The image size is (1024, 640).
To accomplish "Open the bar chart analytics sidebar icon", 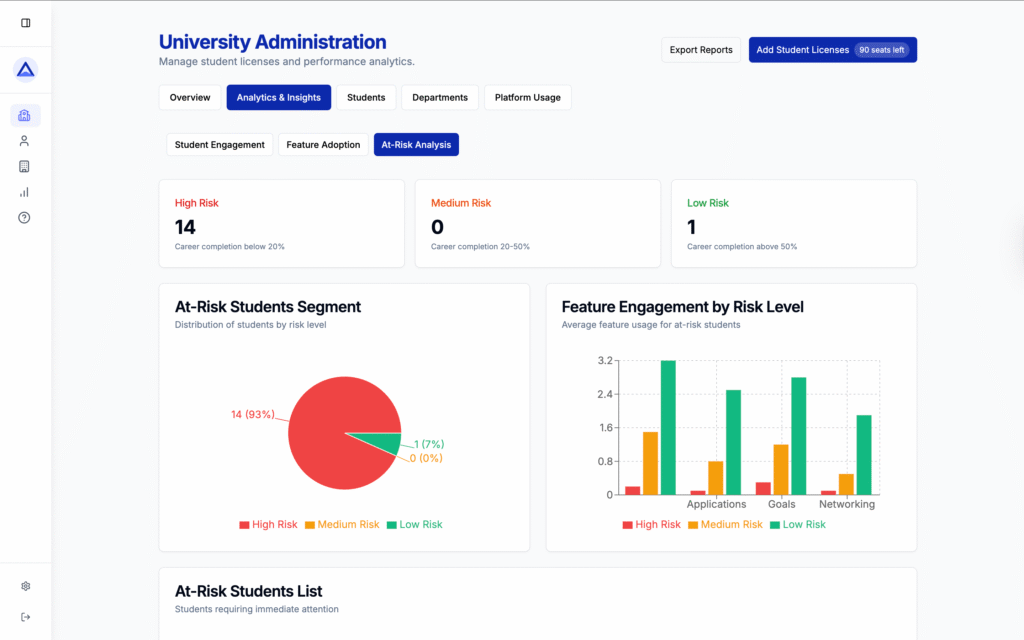I will coord(25,192).
